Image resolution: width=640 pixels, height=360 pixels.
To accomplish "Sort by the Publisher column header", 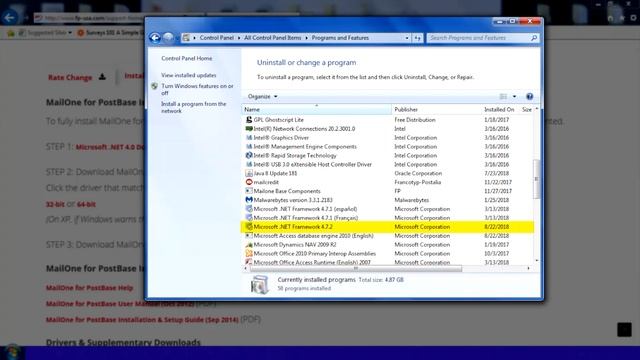I will [436, 109].
